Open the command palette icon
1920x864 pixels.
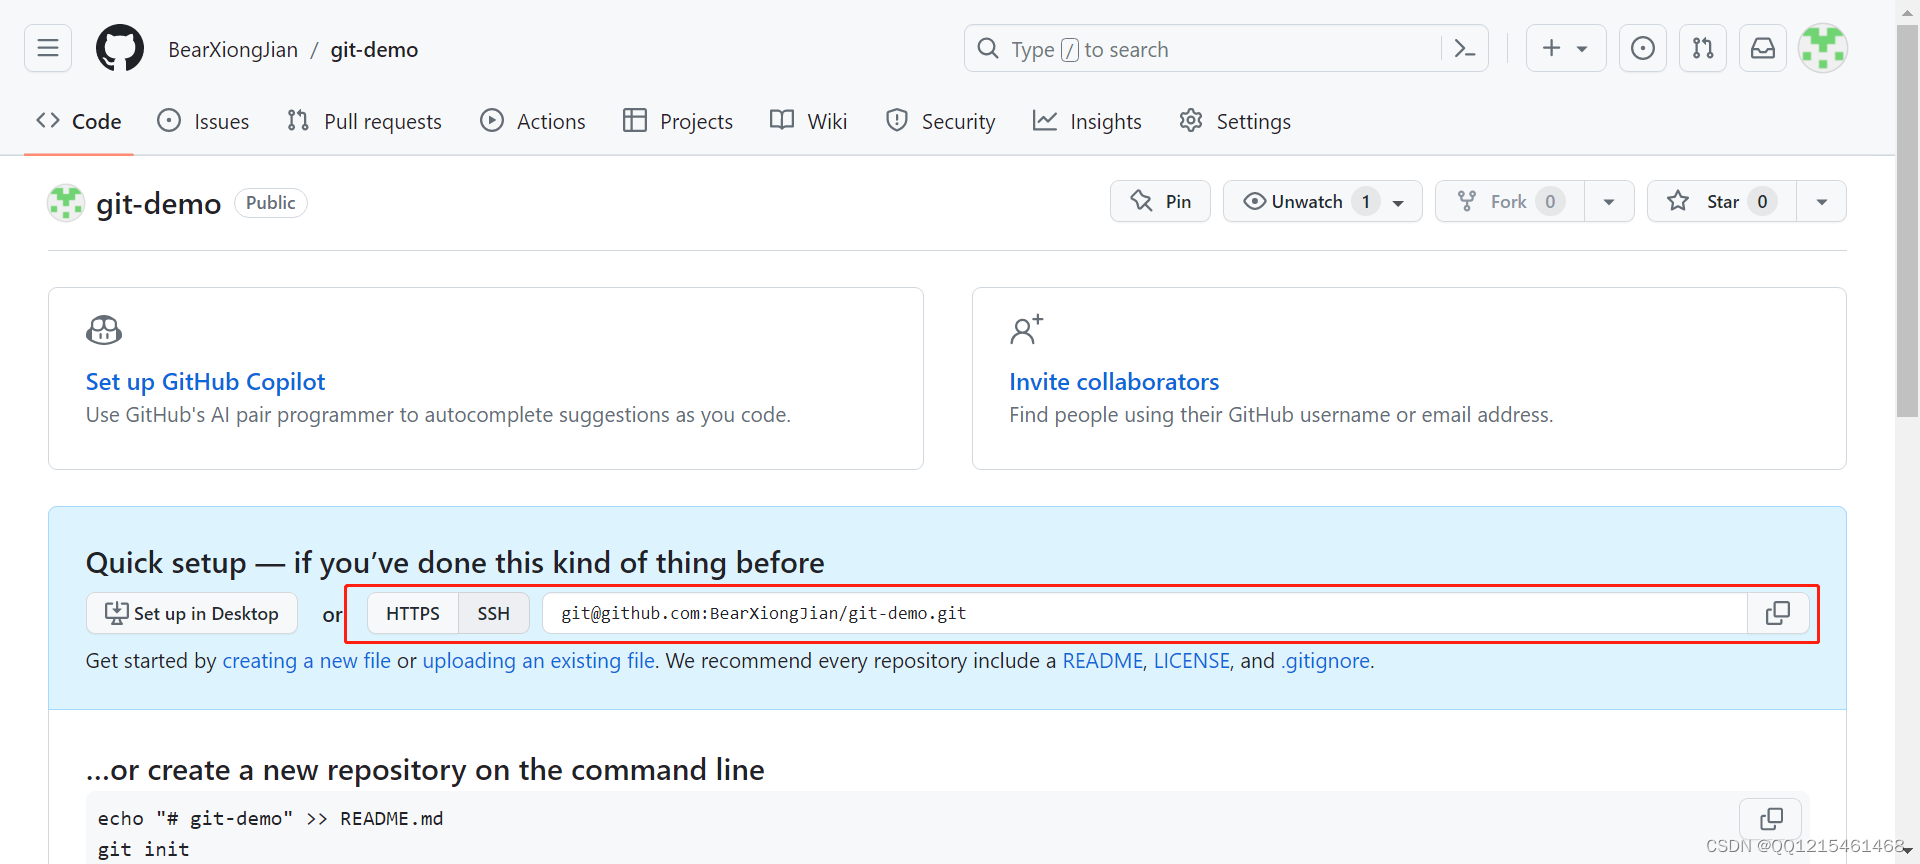pyautogui.click(x=1465, y=48)
